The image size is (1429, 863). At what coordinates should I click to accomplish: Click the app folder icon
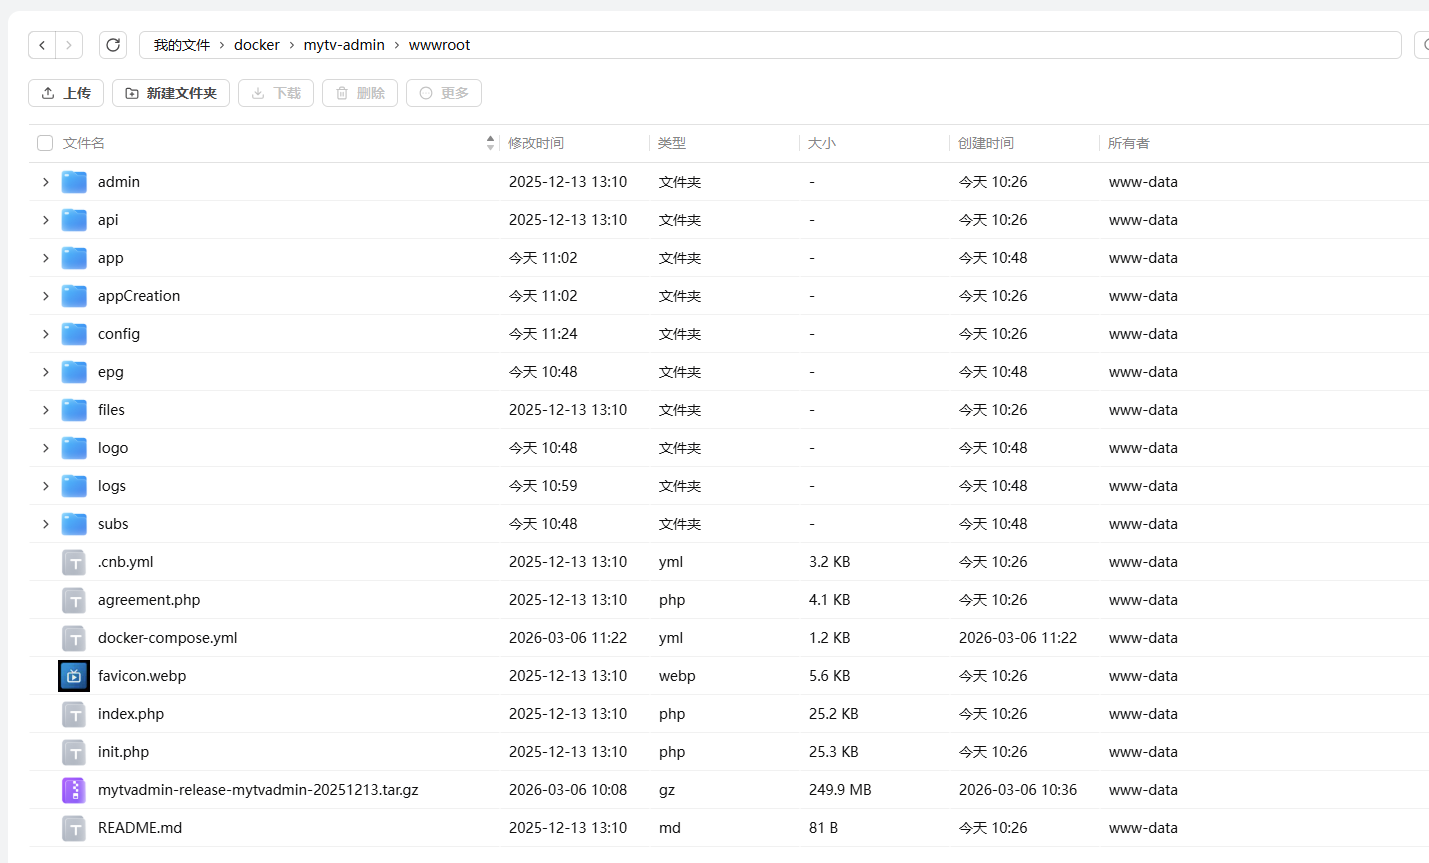click(x=74, y=258)
